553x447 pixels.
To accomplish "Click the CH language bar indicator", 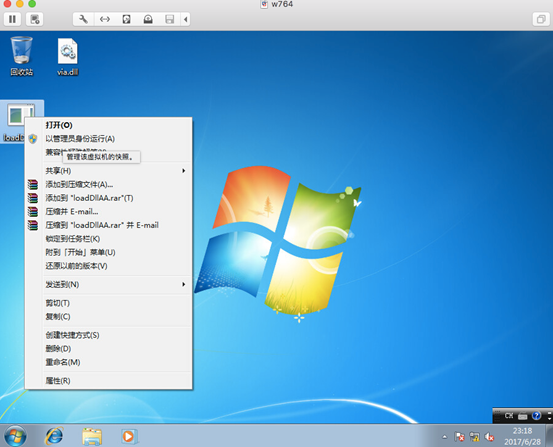I will point(509,416).
